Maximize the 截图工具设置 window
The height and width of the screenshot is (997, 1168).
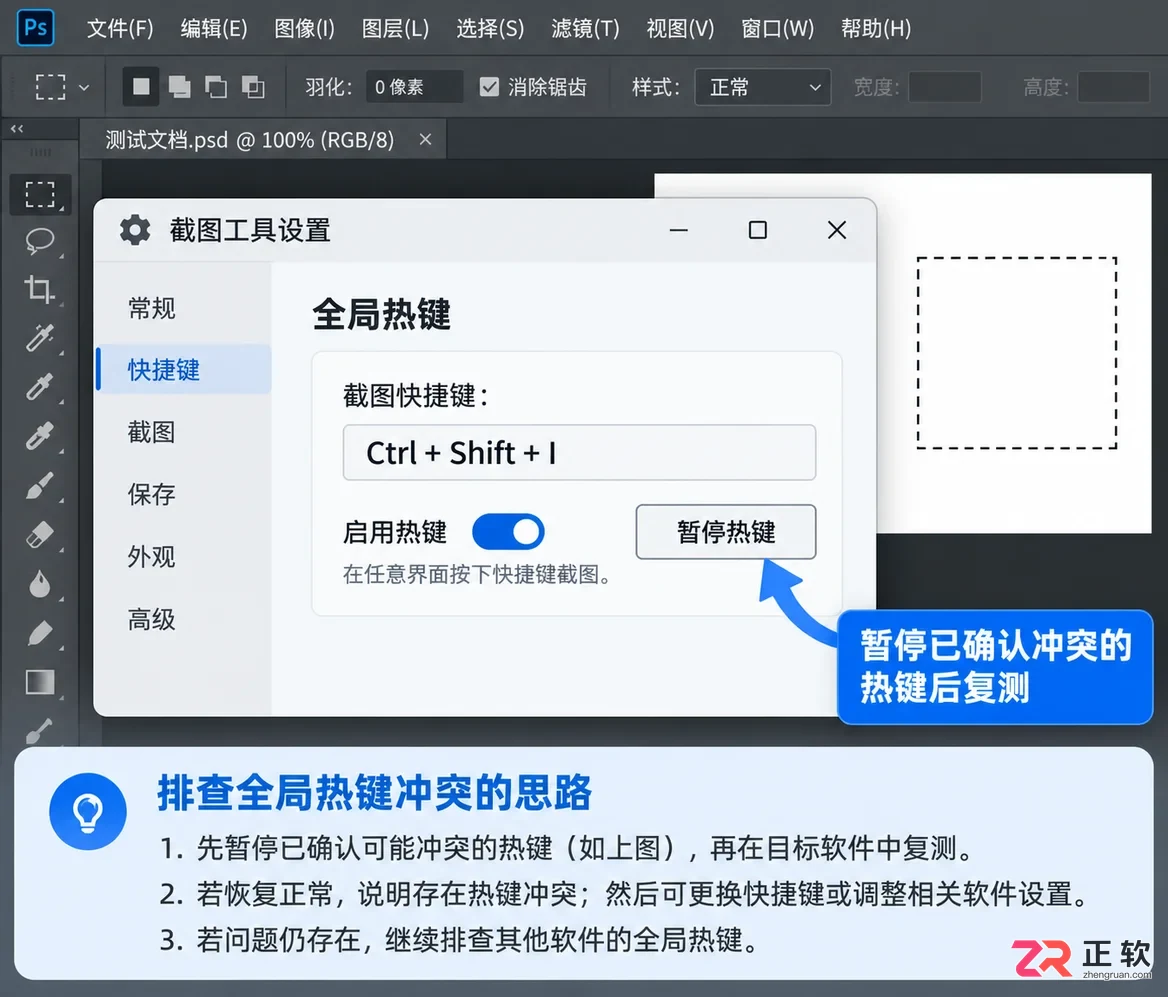[x=758, y=230]
